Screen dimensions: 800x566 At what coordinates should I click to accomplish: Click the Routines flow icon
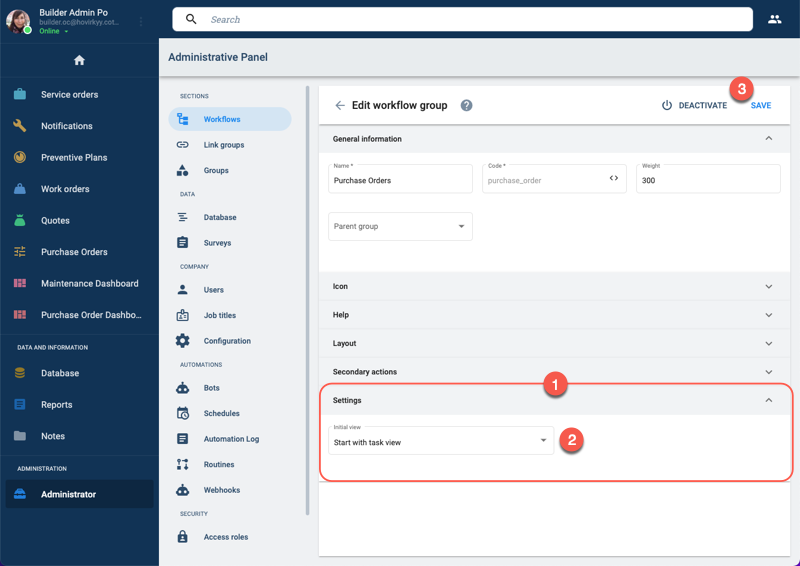point(183,464)
